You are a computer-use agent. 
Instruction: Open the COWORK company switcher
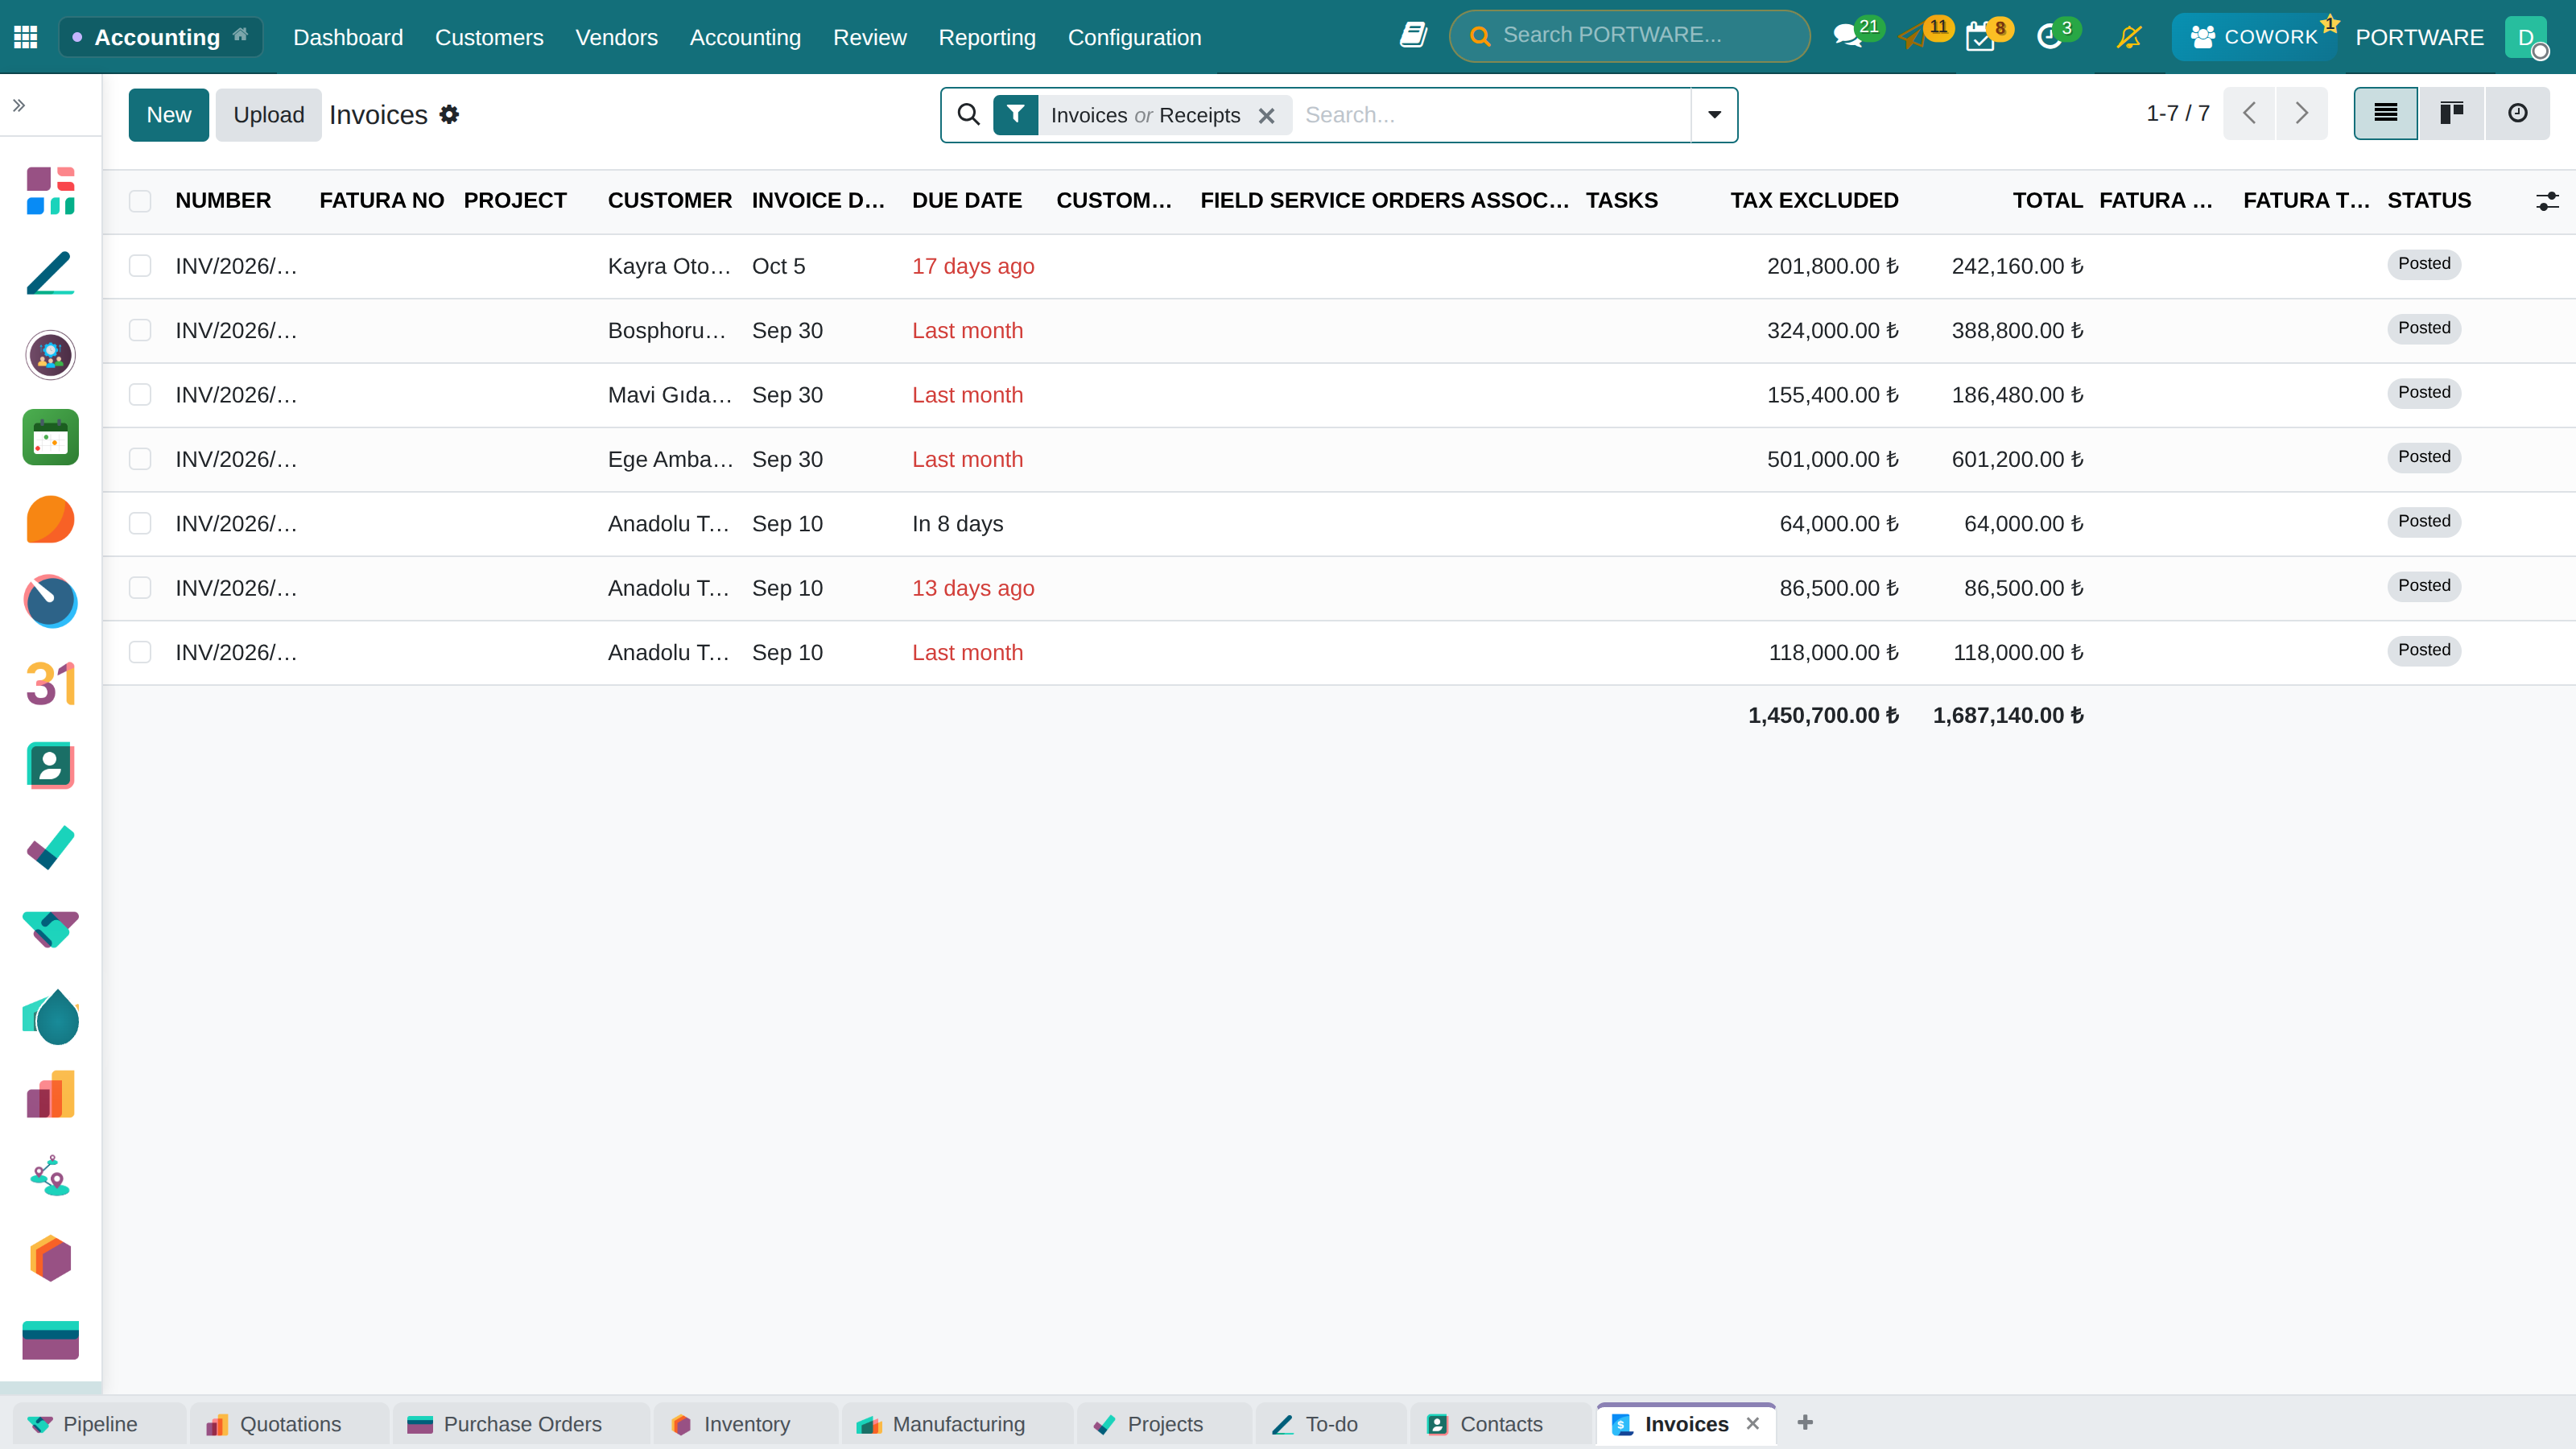[2254, 37]
